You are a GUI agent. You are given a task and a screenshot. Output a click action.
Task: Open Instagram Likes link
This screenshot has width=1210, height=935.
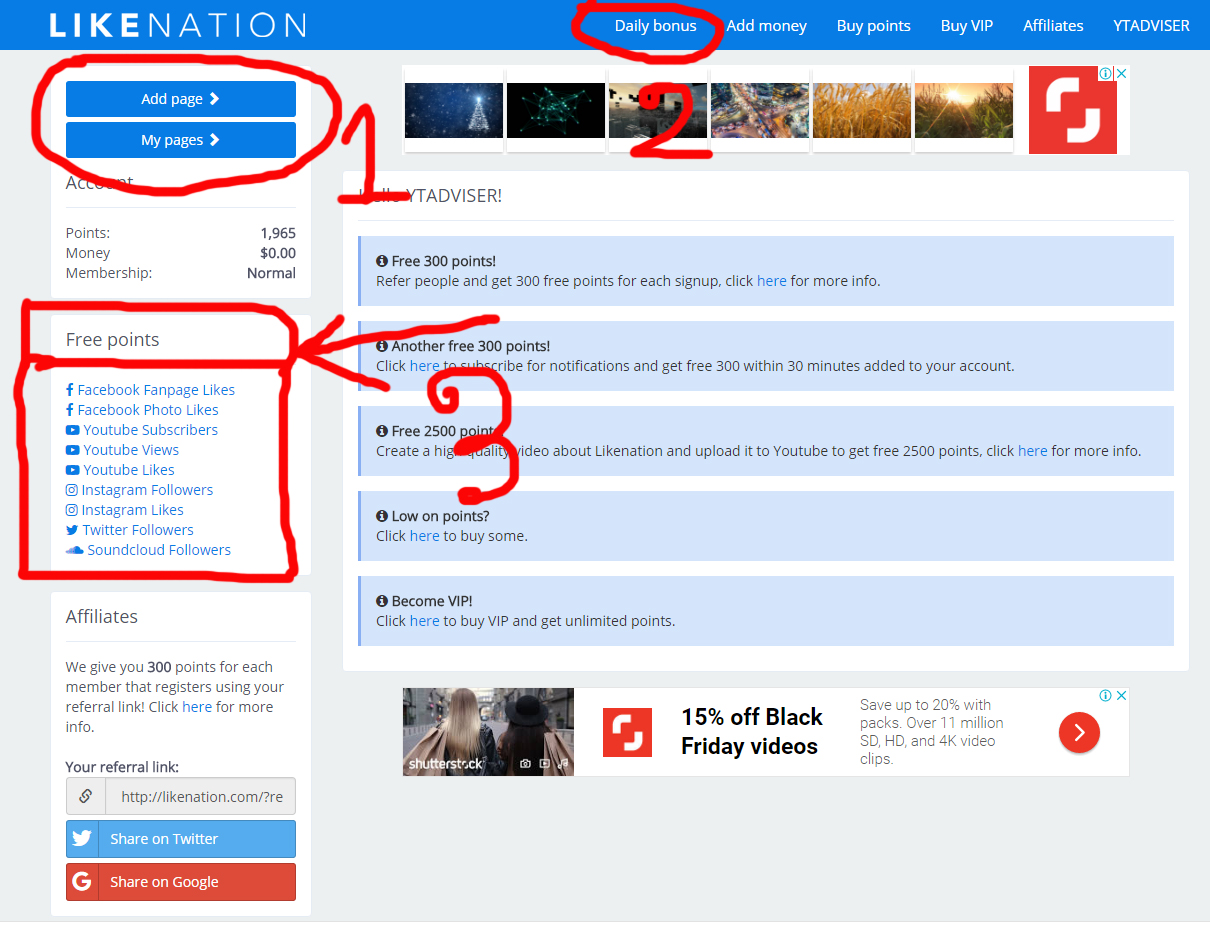click(132, 510)
